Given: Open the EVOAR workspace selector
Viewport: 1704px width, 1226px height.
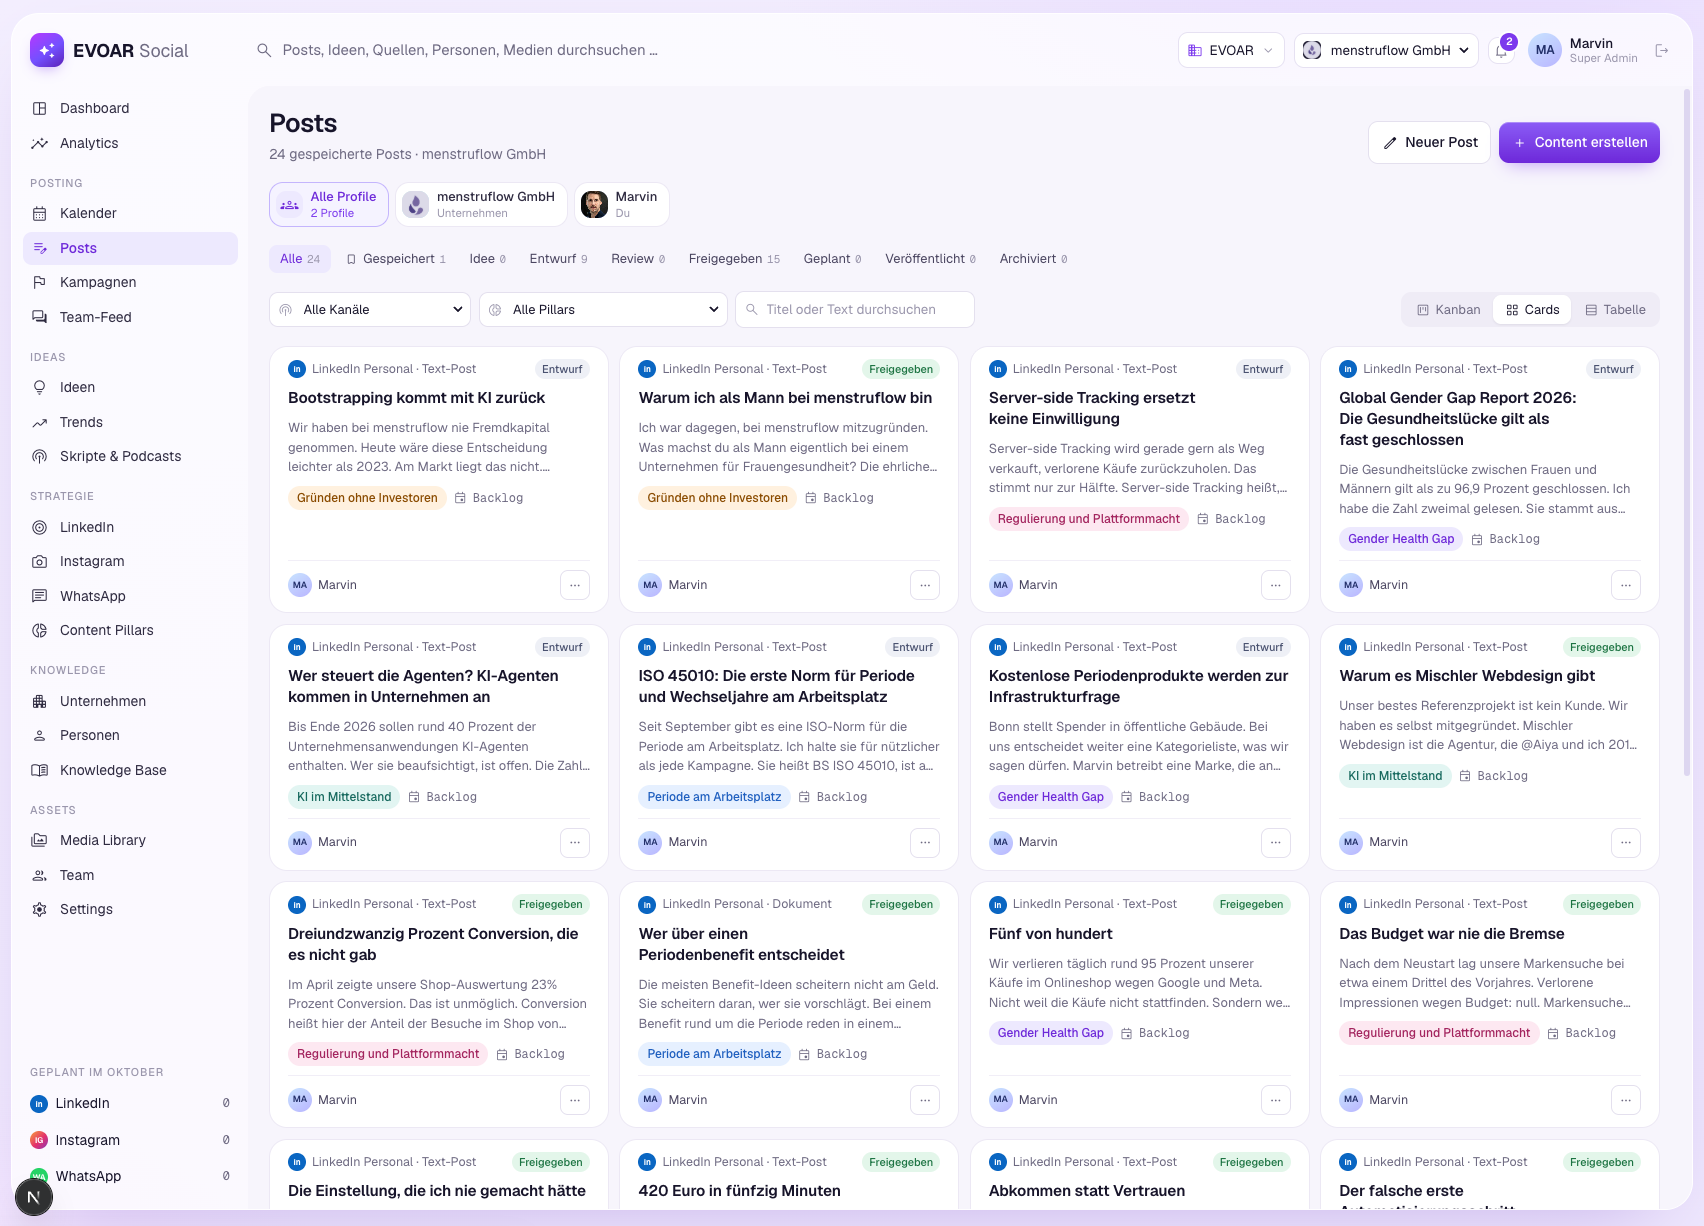Looking at the screenshot, I should click(1231, 50).
